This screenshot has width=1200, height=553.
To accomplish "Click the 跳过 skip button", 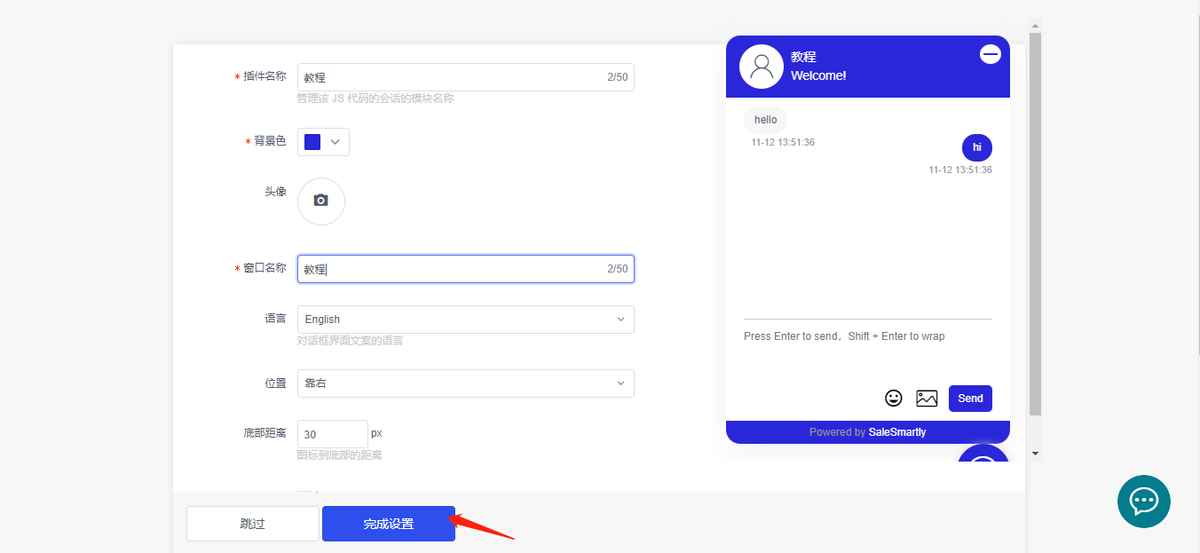I will pyautogui.click(x=252, y=523).
